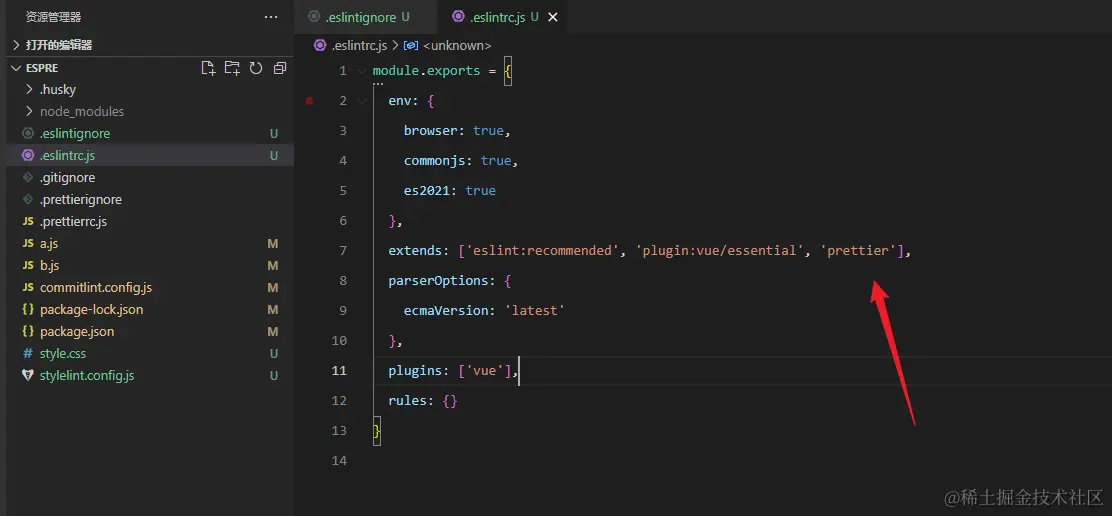Click the hash icon beside style.css

tap(28, 353)
